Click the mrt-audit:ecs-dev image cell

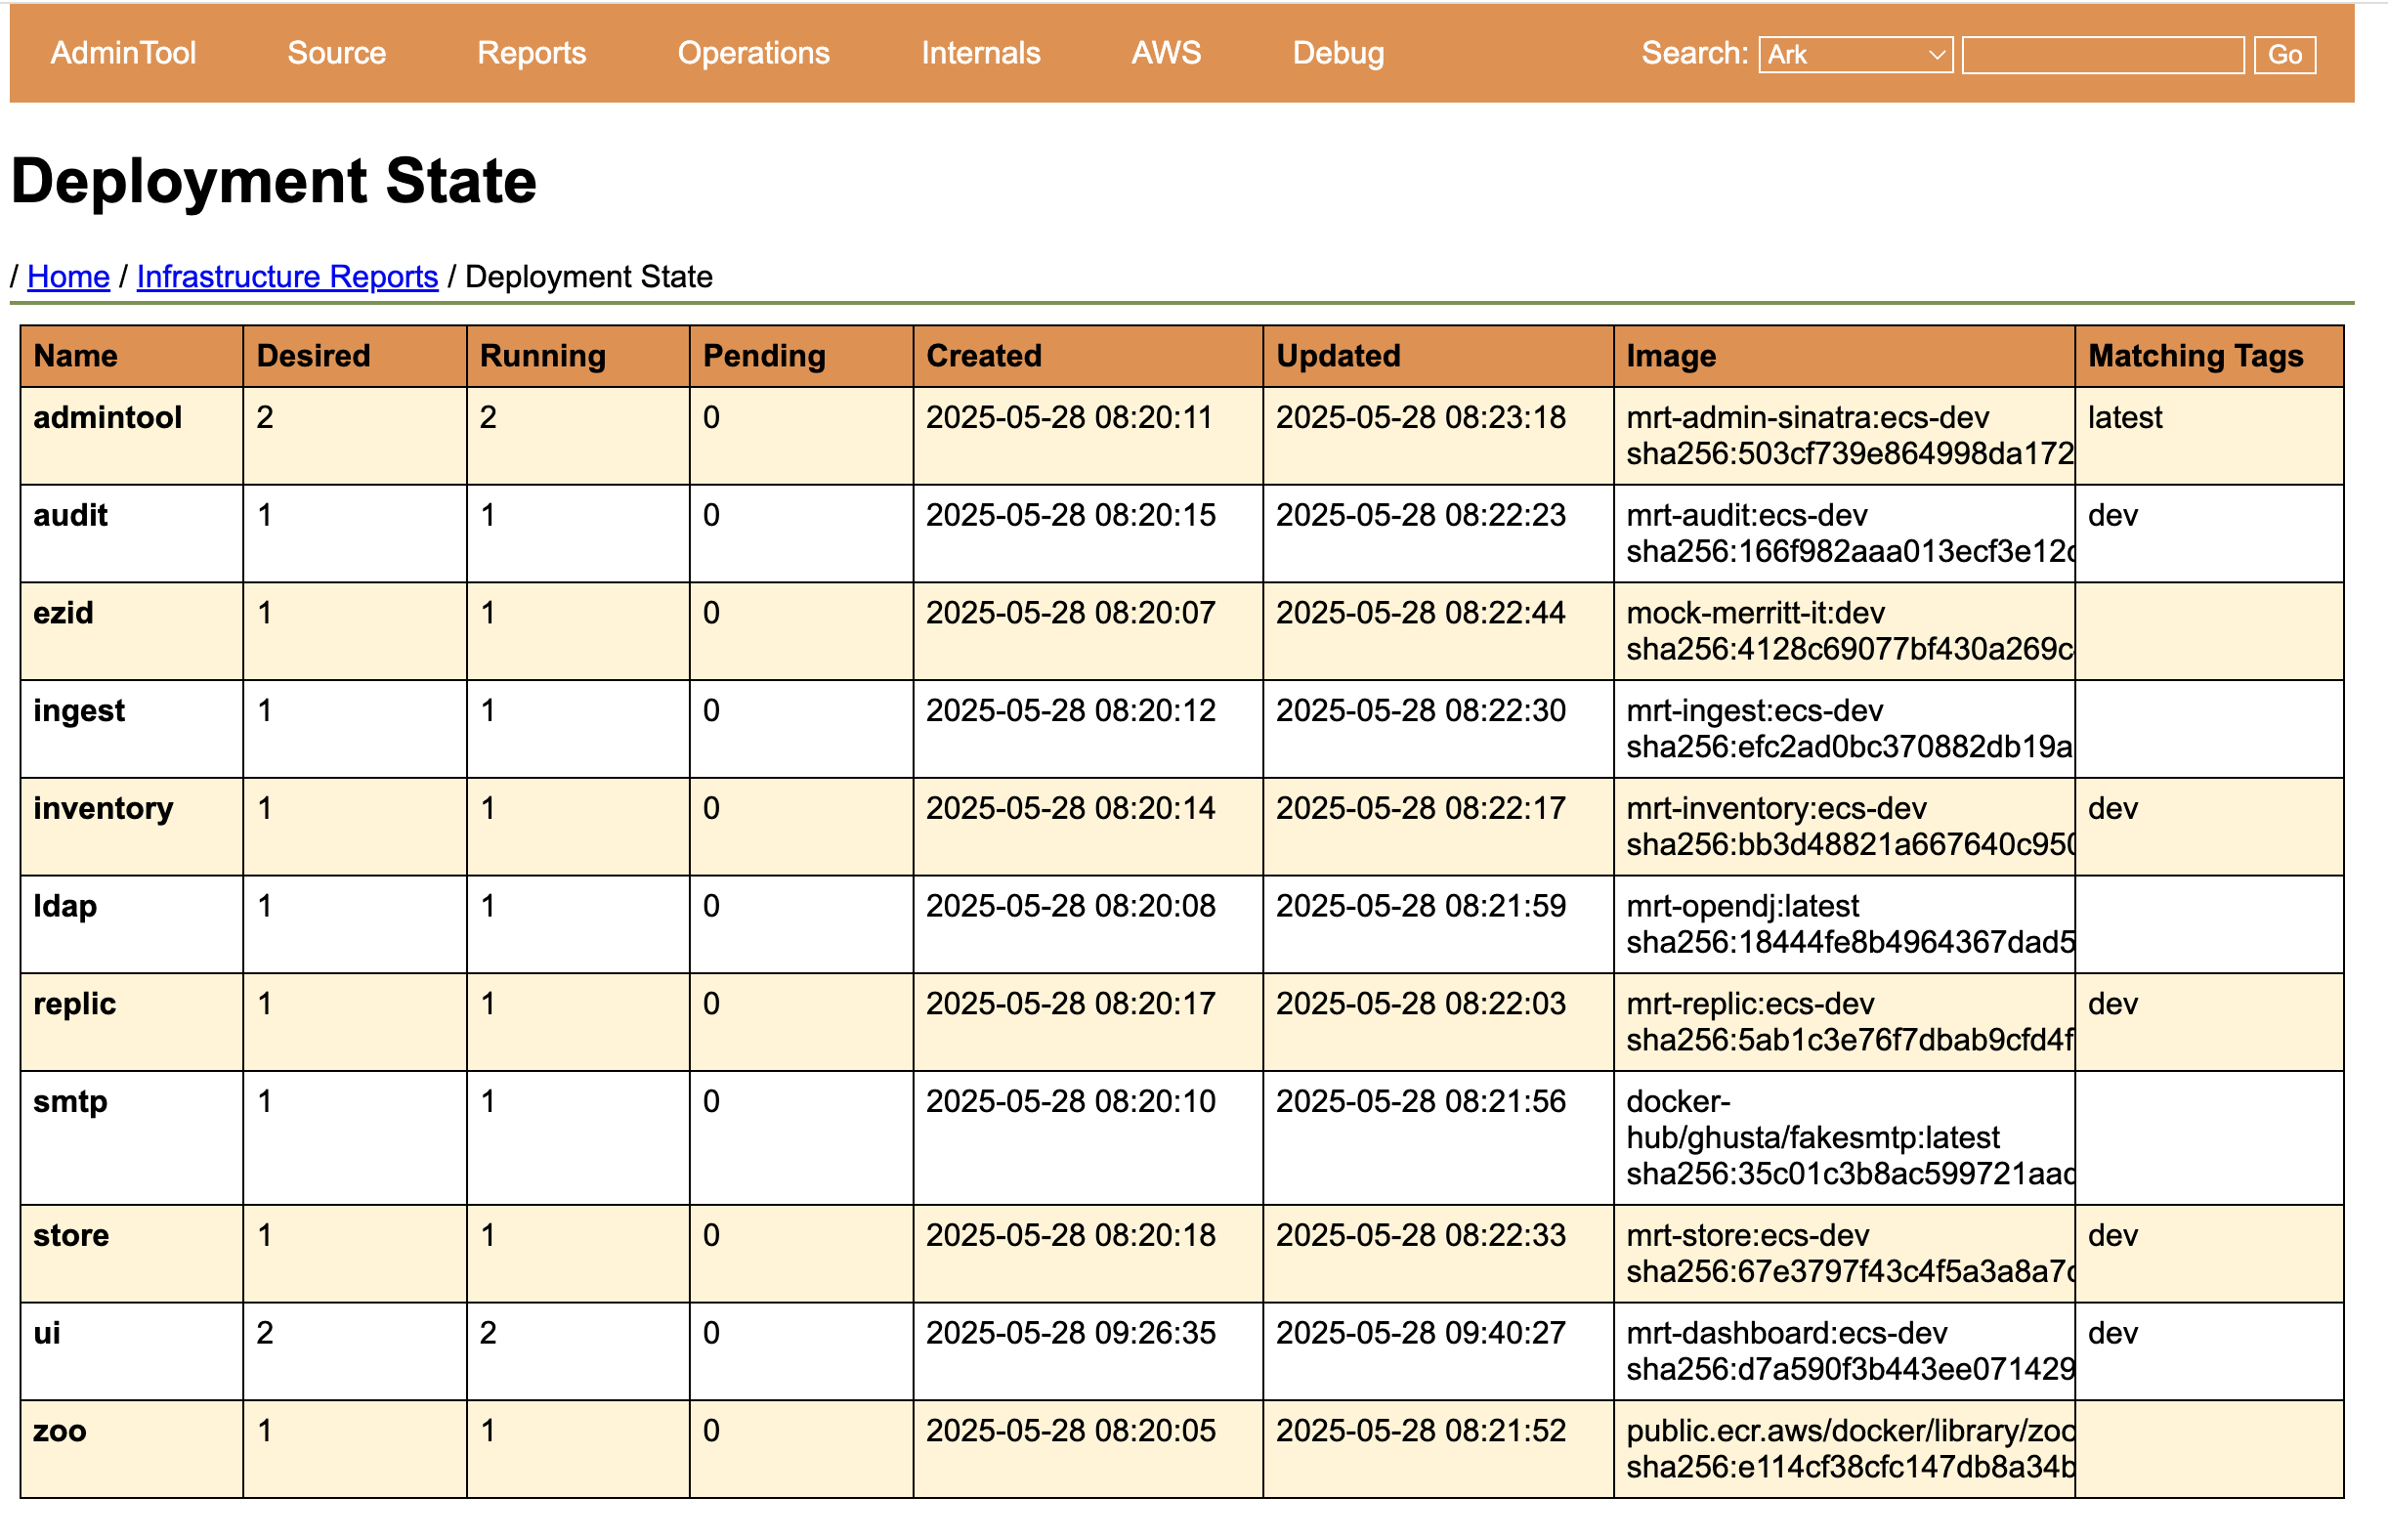1844,534
